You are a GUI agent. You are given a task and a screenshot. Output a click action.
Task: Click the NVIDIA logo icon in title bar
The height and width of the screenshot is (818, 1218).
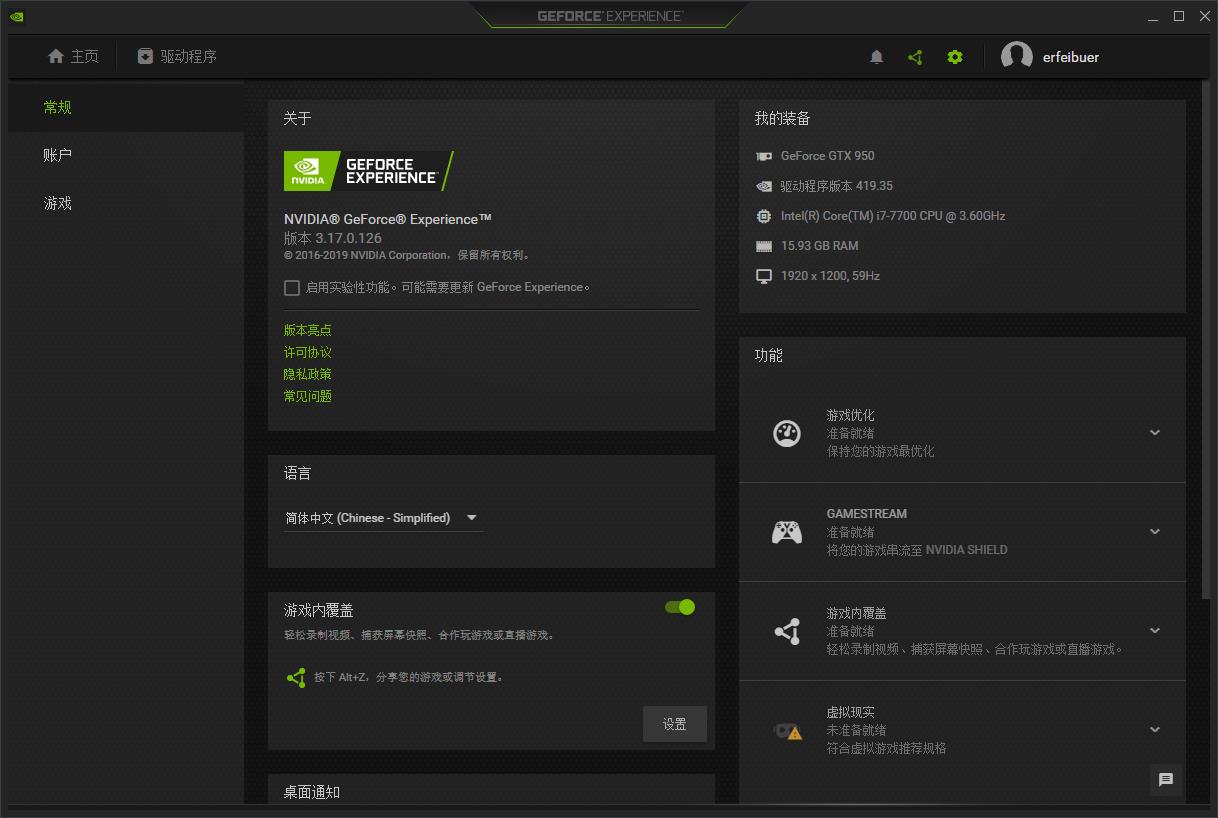pyautogui.click(x=17, y=16)
